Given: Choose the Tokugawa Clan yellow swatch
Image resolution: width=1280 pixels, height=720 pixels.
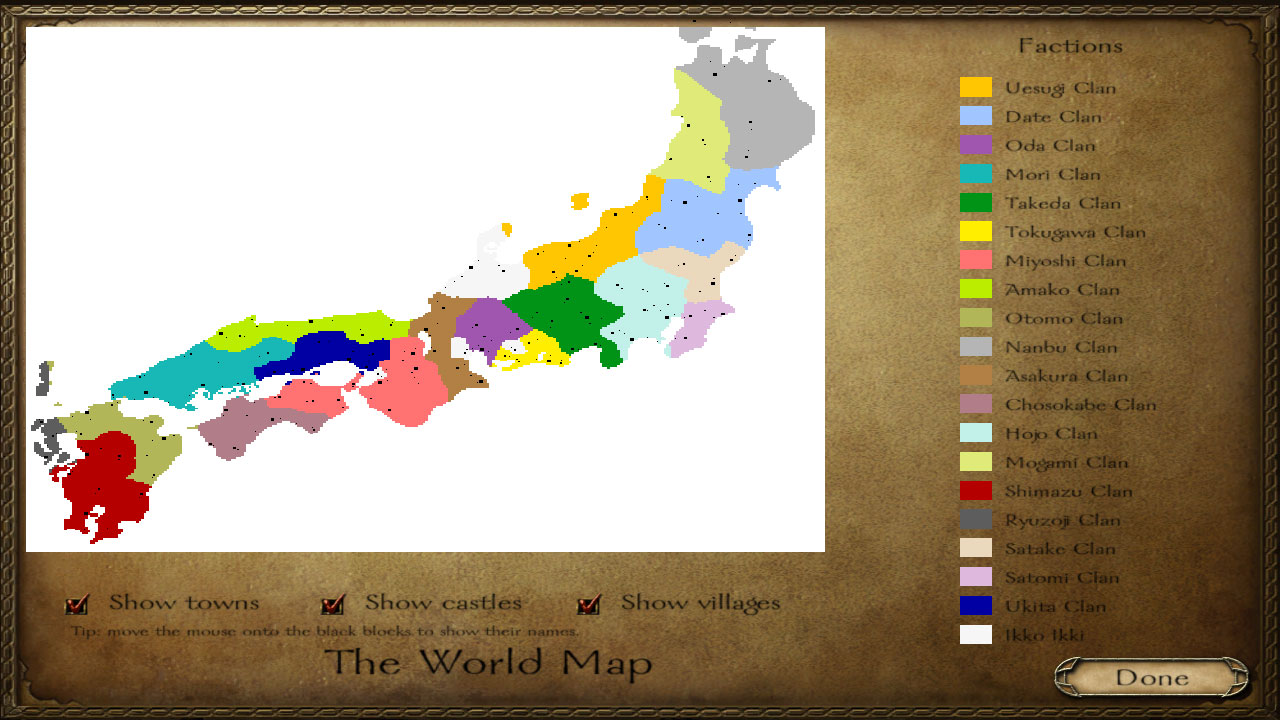Looking at the screenshot, I should click(x=975, y=232).
